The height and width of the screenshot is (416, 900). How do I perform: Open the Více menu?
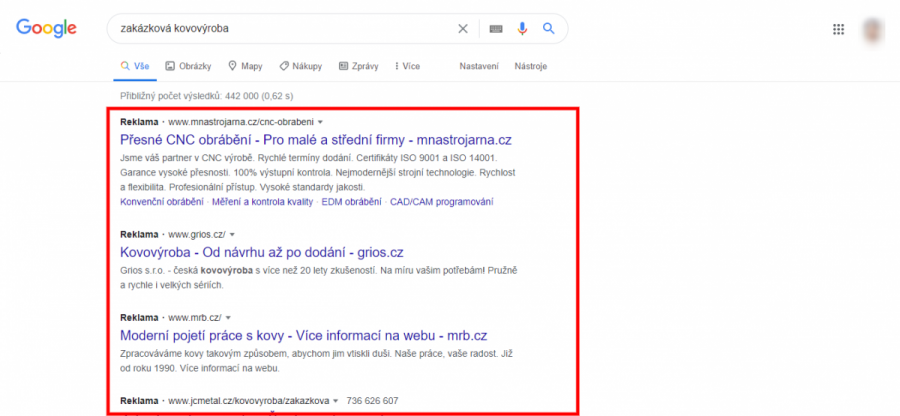pos(408,67)
